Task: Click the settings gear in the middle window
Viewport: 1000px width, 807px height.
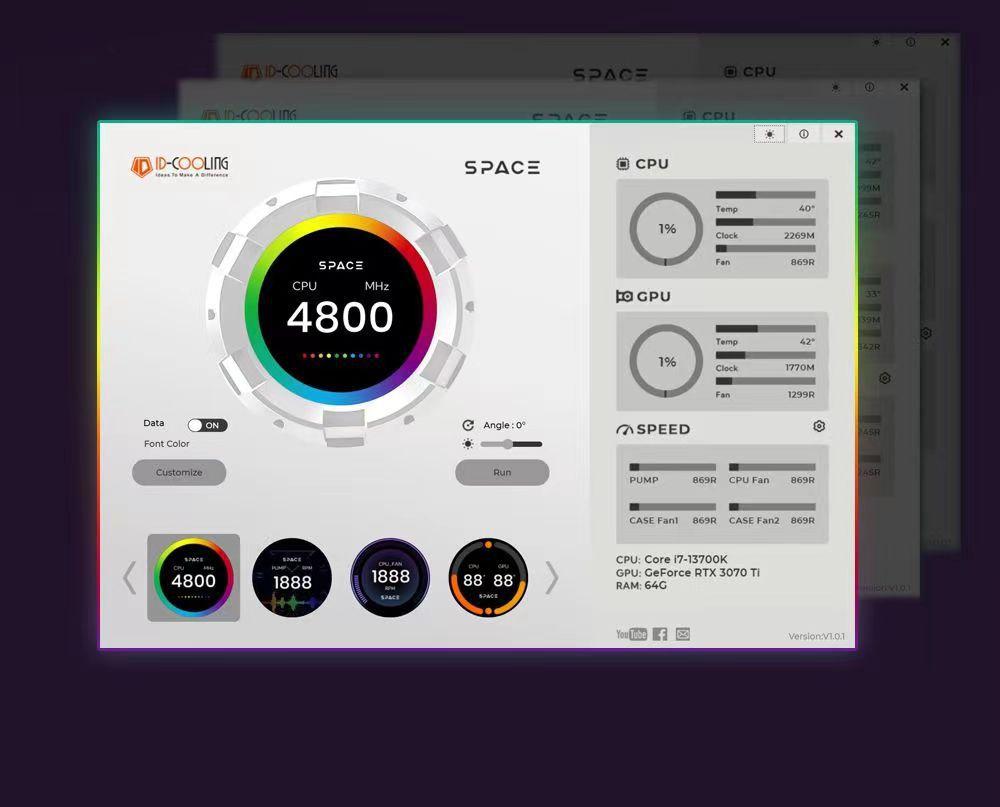Action: pyautogui.click(x=885, y=378)
